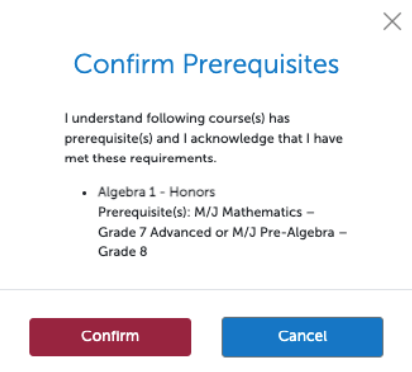Image resolution: width=412 pixels, height=372 pixels.
Task: Click 'met these requirements.' sentence ending
Action: coord(140,158)
